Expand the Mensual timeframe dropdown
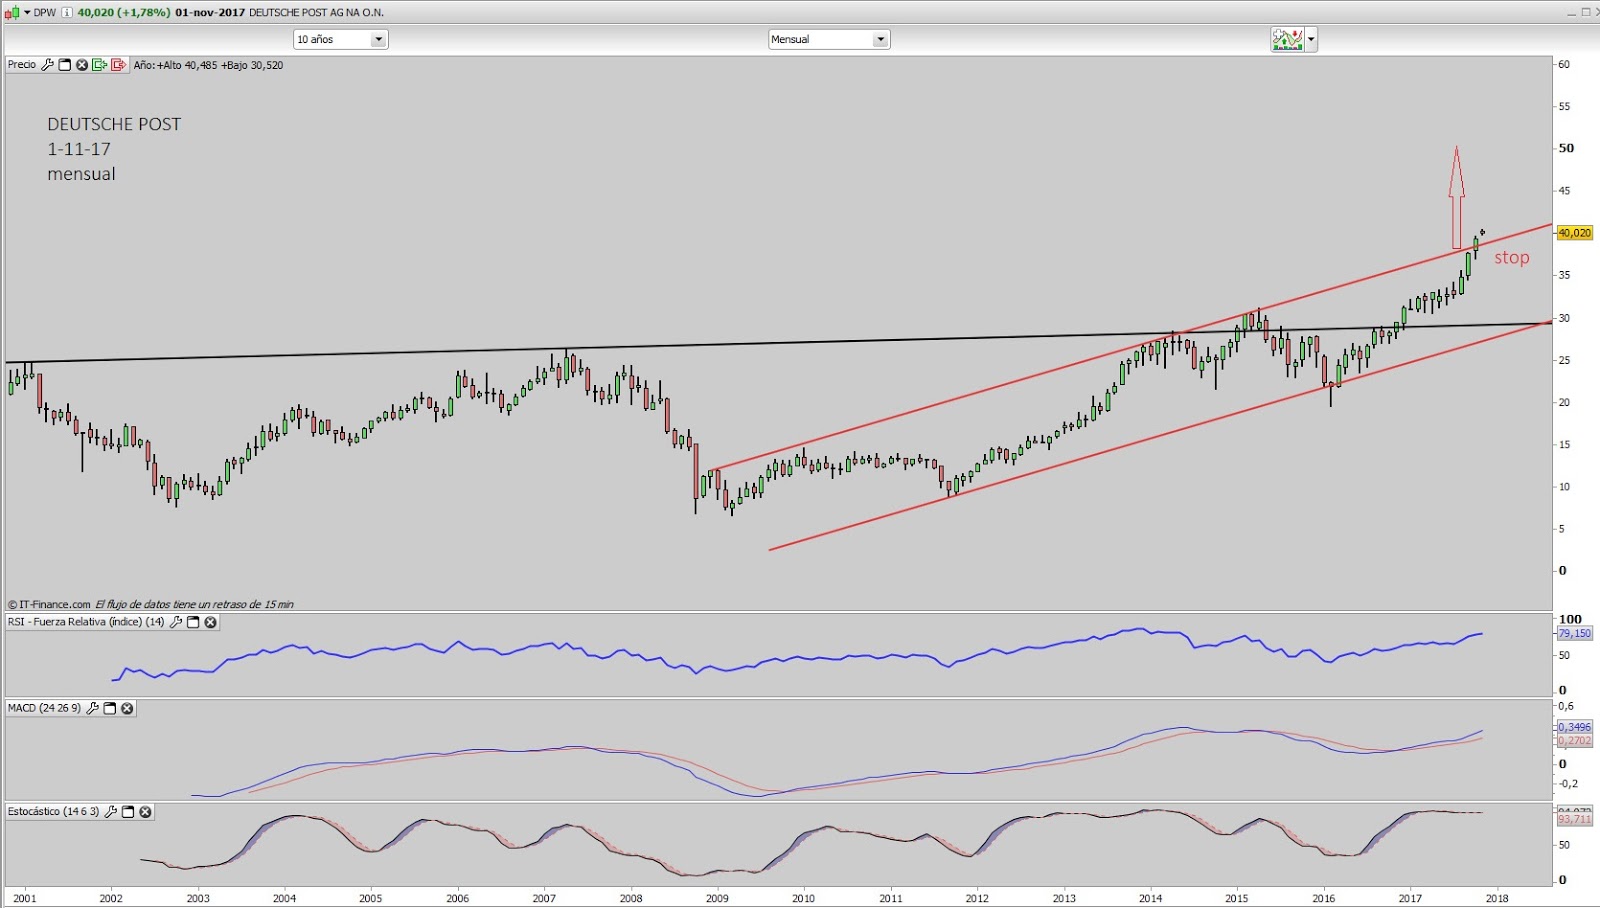This screenshot has width=1600, height=908. click(880, 39)
